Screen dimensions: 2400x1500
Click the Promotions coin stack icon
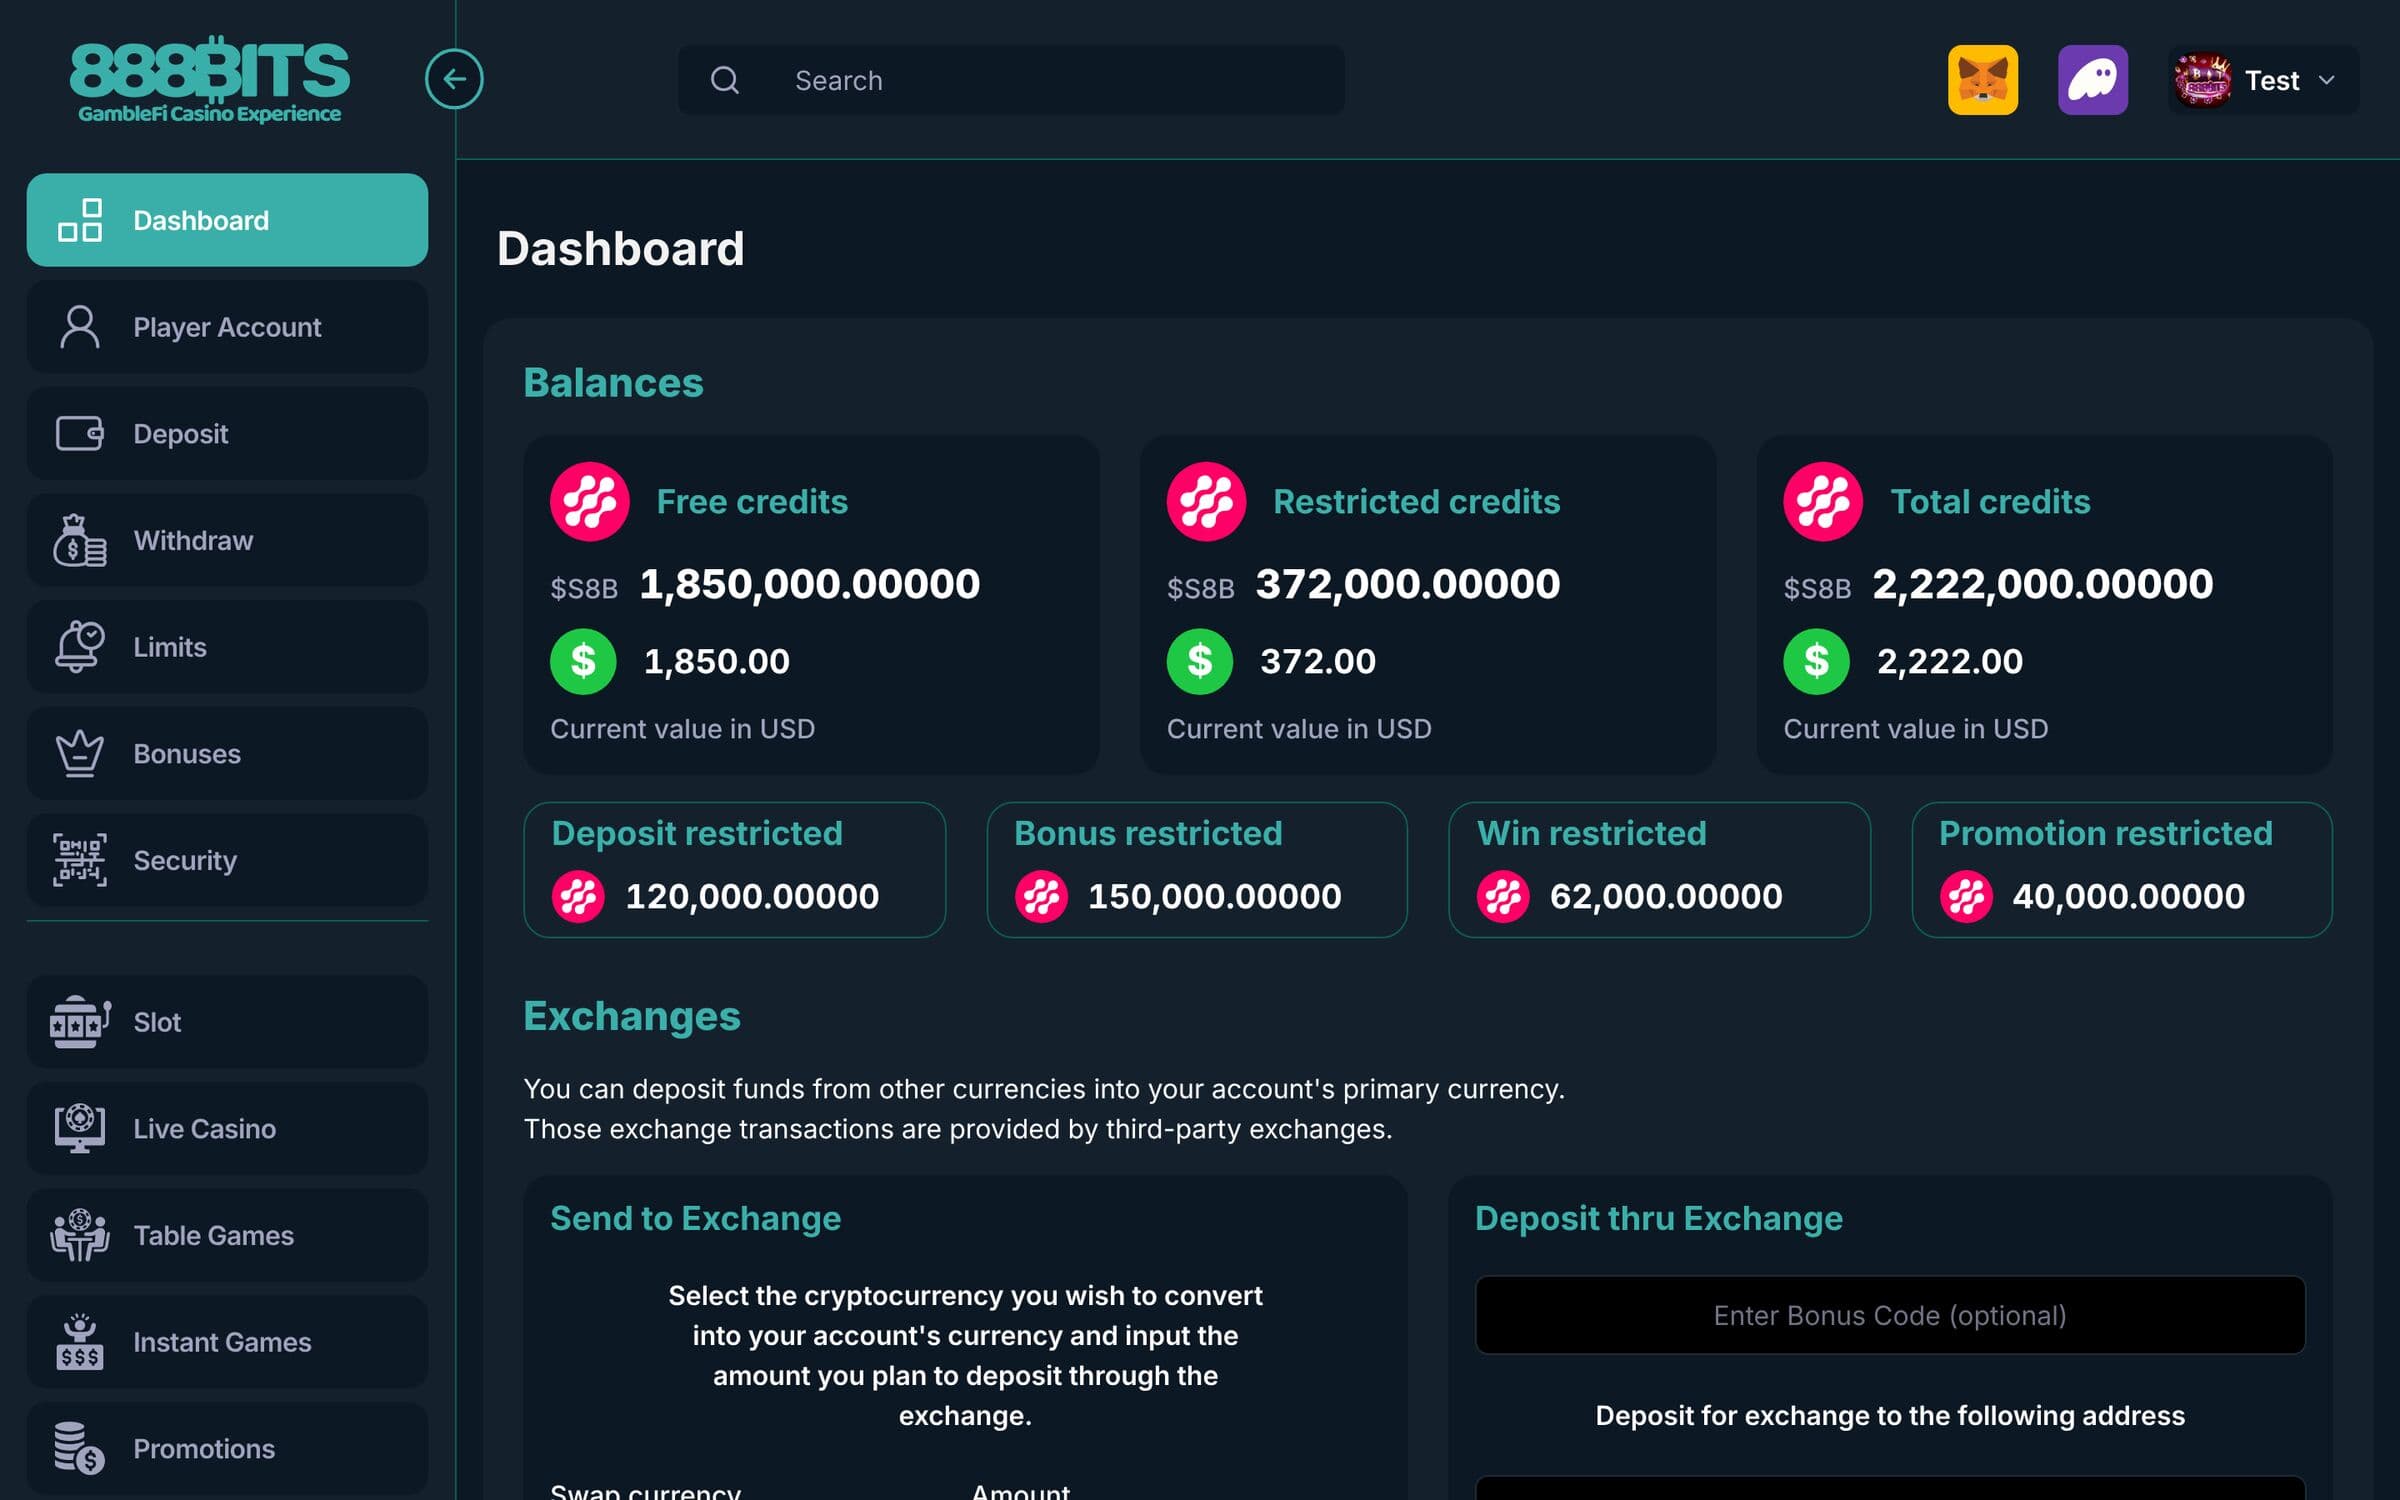pyautogui.click(x=80, y=1448)
